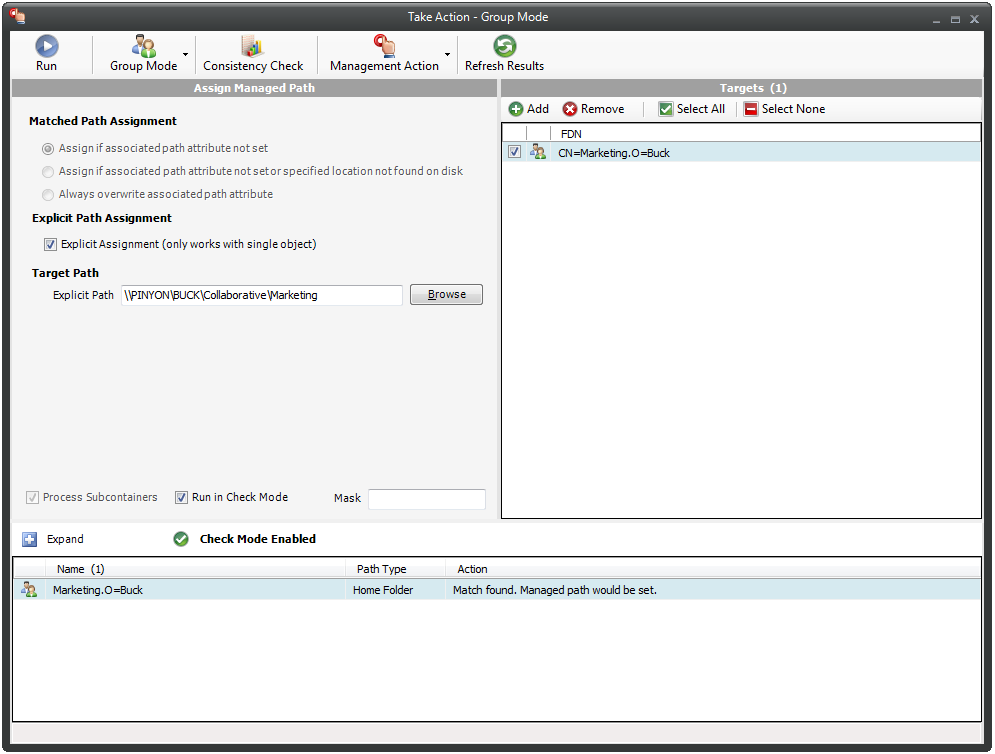Click into the Mask input field

(x=426, y=499)
